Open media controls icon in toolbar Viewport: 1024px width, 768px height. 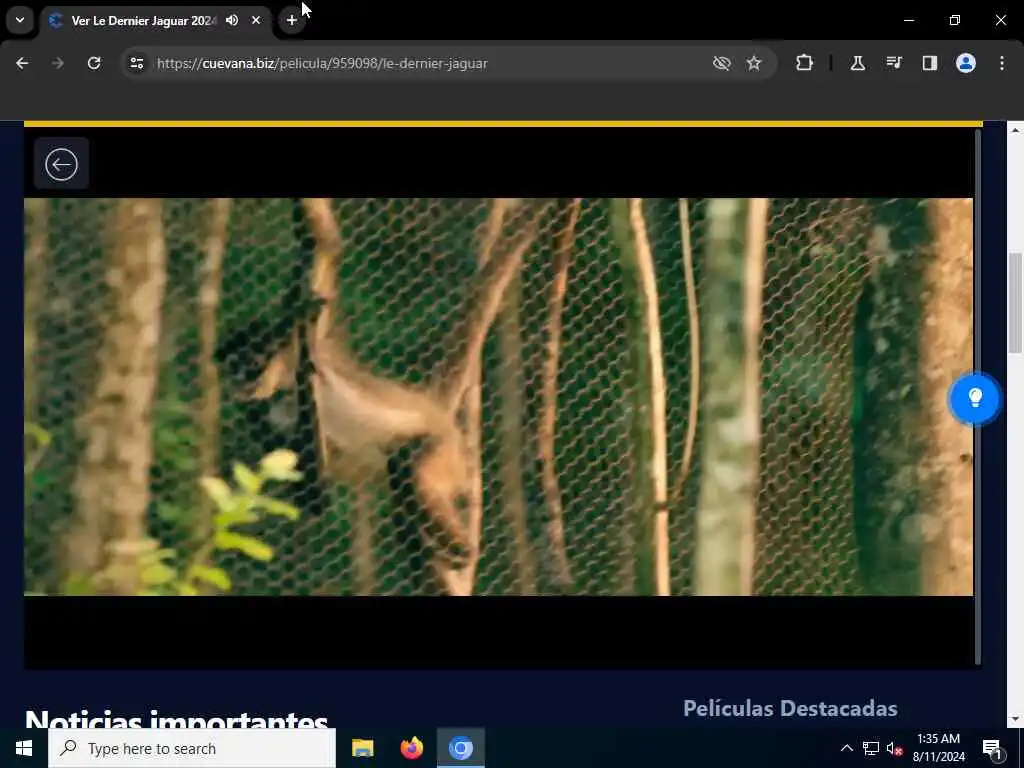(x=894, y=63)
